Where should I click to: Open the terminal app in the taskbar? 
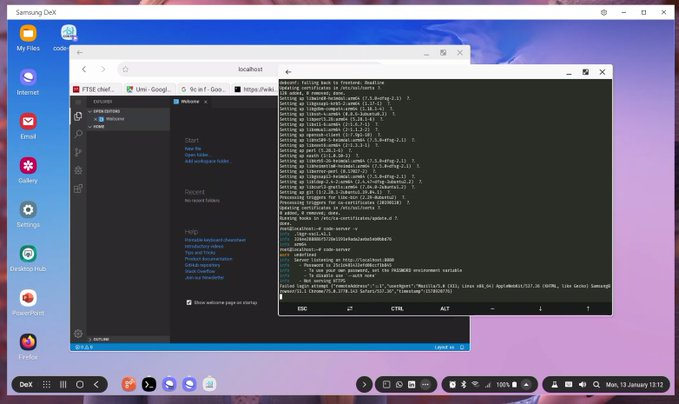pos(149,384)
